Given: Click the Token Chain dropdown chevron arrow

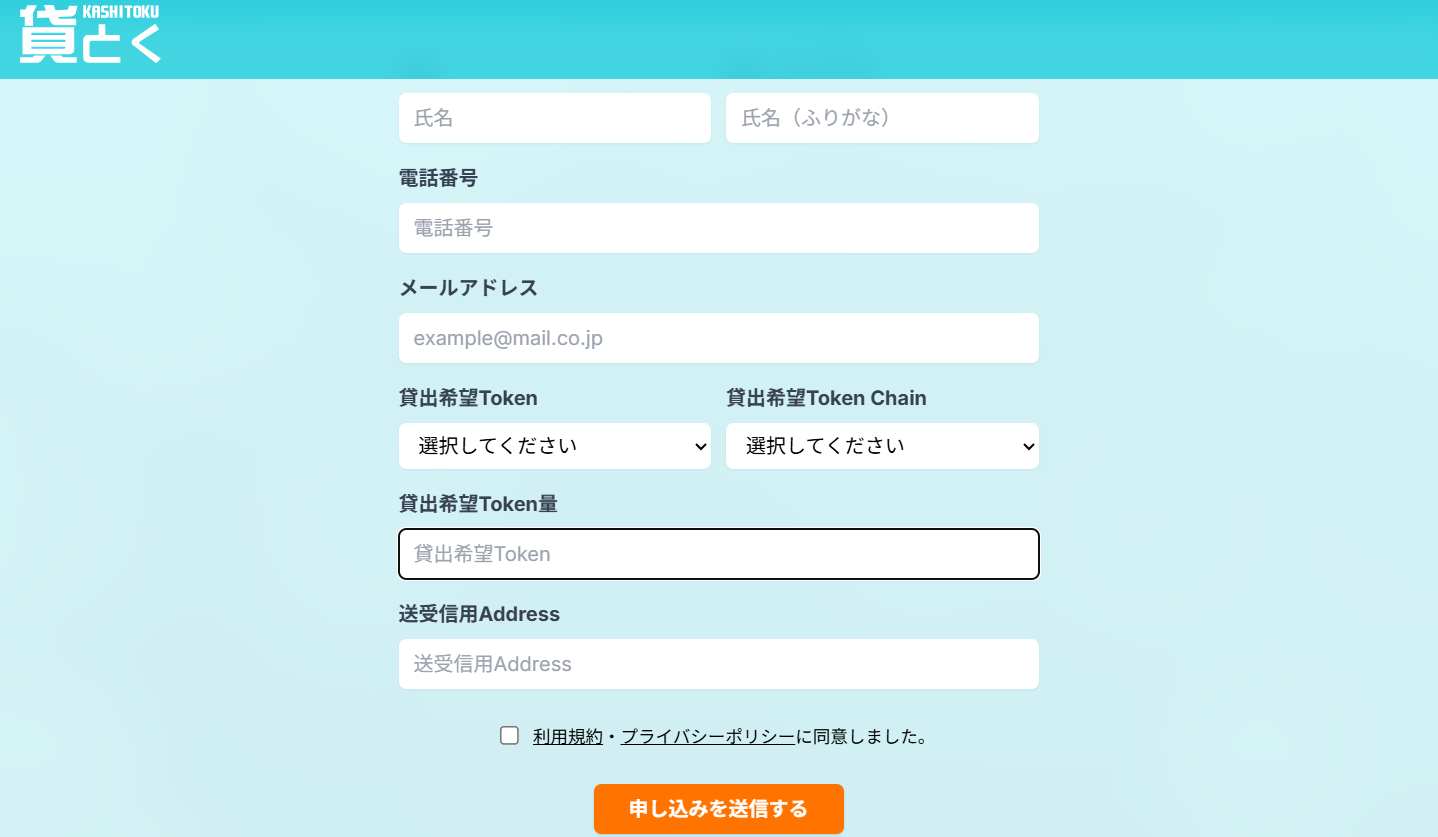Looking at the screenshot, I should (x=1029, y=448).
